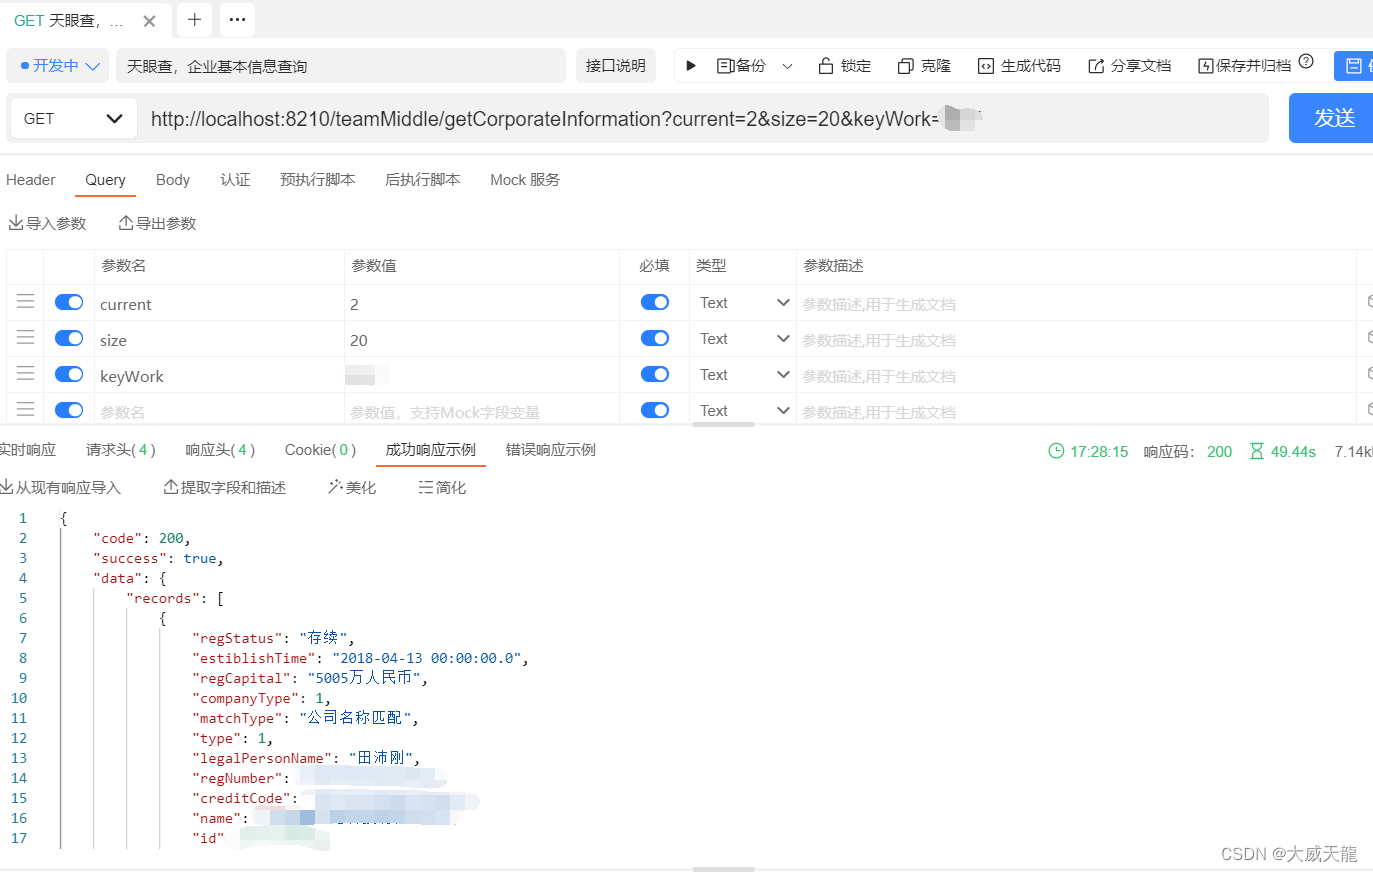Click the 保存并归档 save and archive button
This screenshot has width=1373, height=872.
pyautogui.click(x=1245, y=66)
